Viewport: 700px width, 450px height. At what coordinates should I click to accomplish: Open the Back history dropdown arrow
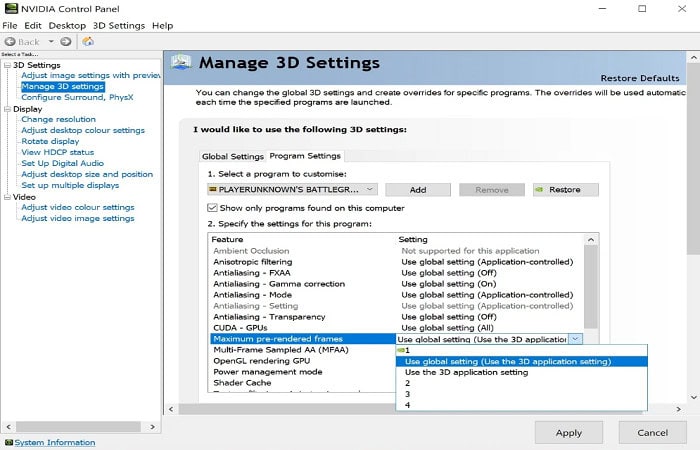click(51, 42)
